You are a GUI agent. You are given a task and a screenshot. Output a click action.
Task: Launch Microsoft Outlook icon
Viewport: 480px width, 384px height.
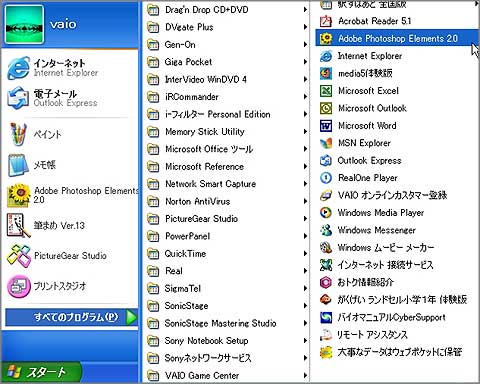point(326,108)
